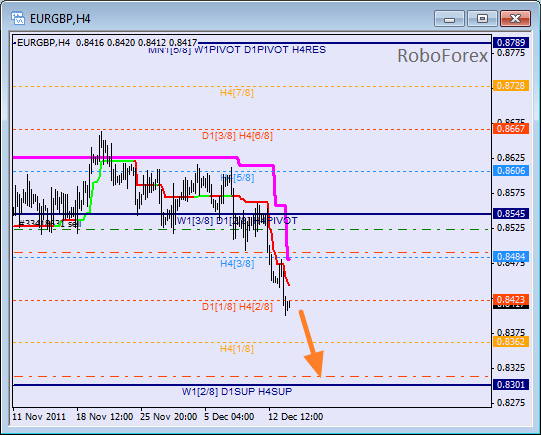The width and height of the screenshot is (541, 435).
Task: Select the W1[2/8] D1SUP H4SUP label
Action: tap(237, 392)
